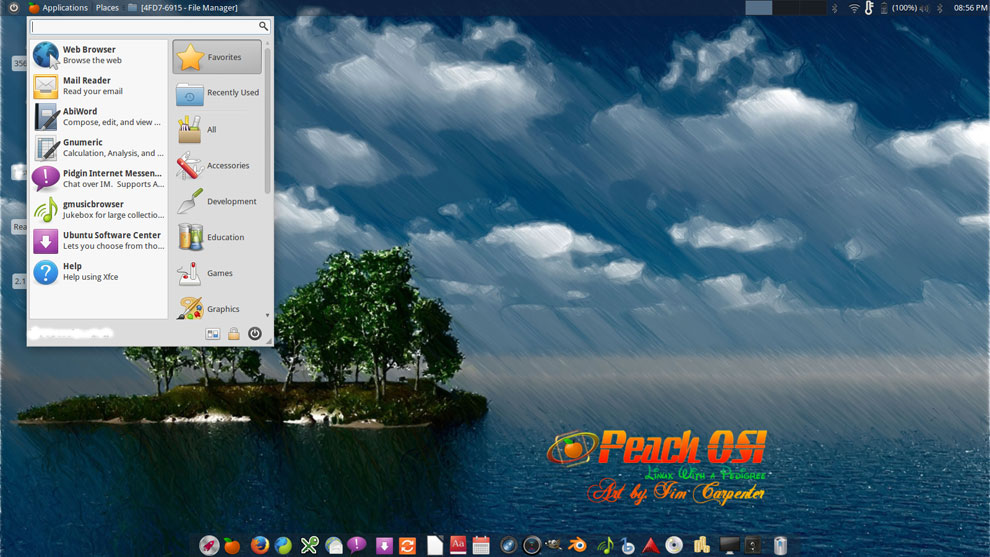Launch Blender from the dock
The width and height of the screenshot is (990, 557).
click(577, 544)
